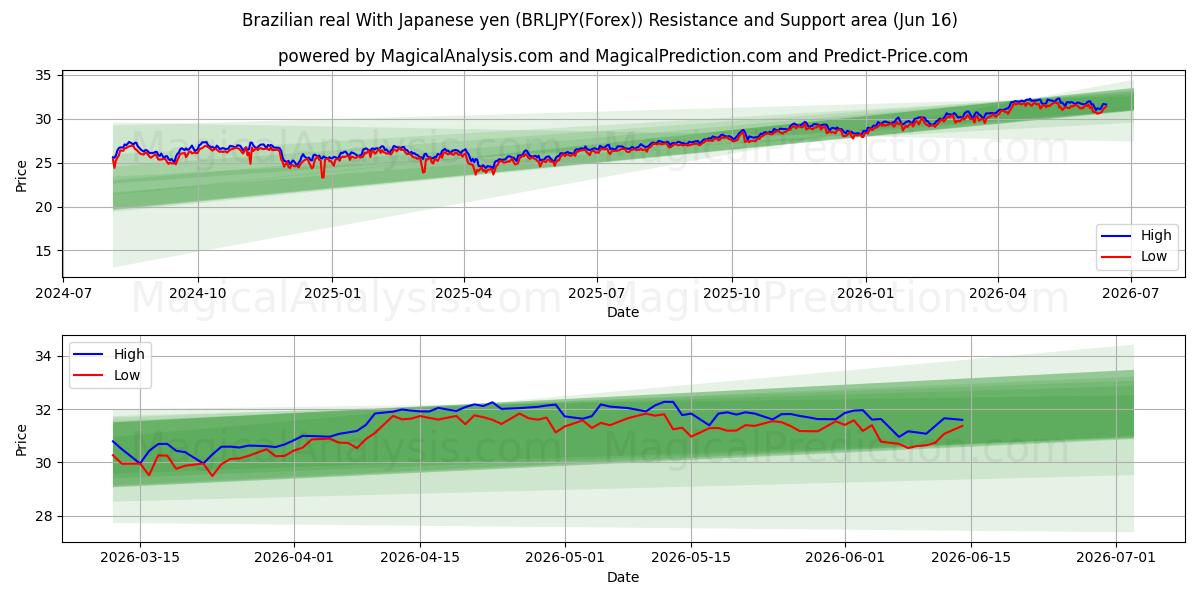Click the 2026-01 tick label on top chart

click(x=865, y=293)
